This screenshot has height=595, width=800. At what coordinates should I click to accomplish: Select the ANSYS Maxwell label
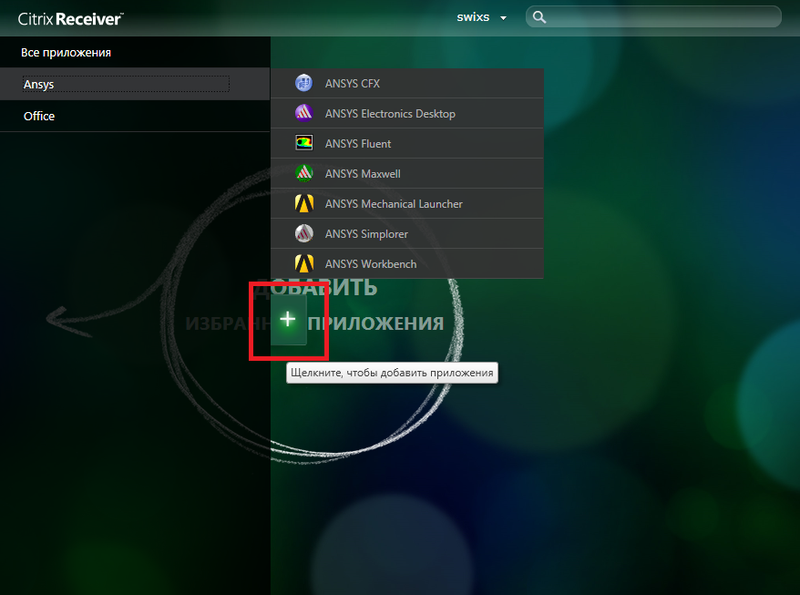pyautogui.click(x=363, y=174)
